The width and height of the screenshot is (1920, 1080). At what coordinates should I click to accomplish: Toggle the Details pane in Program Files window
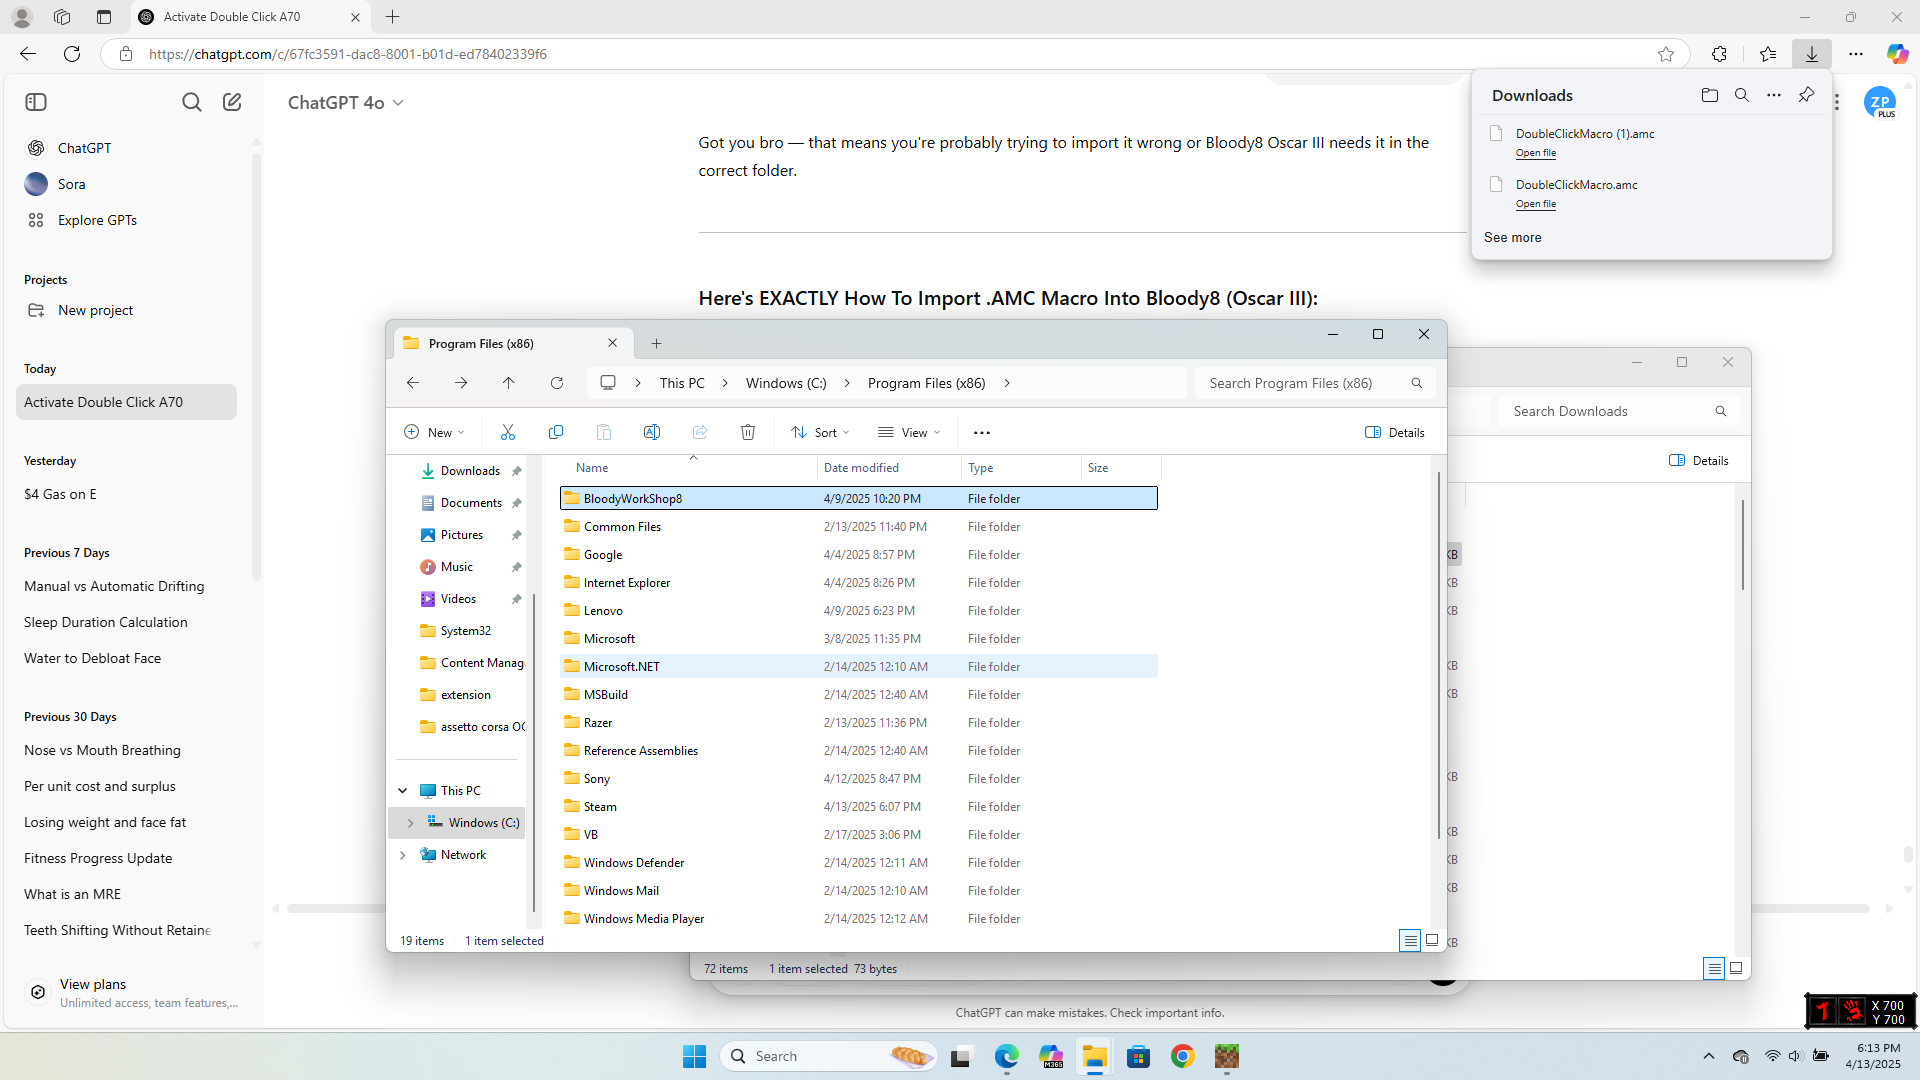tap(1394, 432)
